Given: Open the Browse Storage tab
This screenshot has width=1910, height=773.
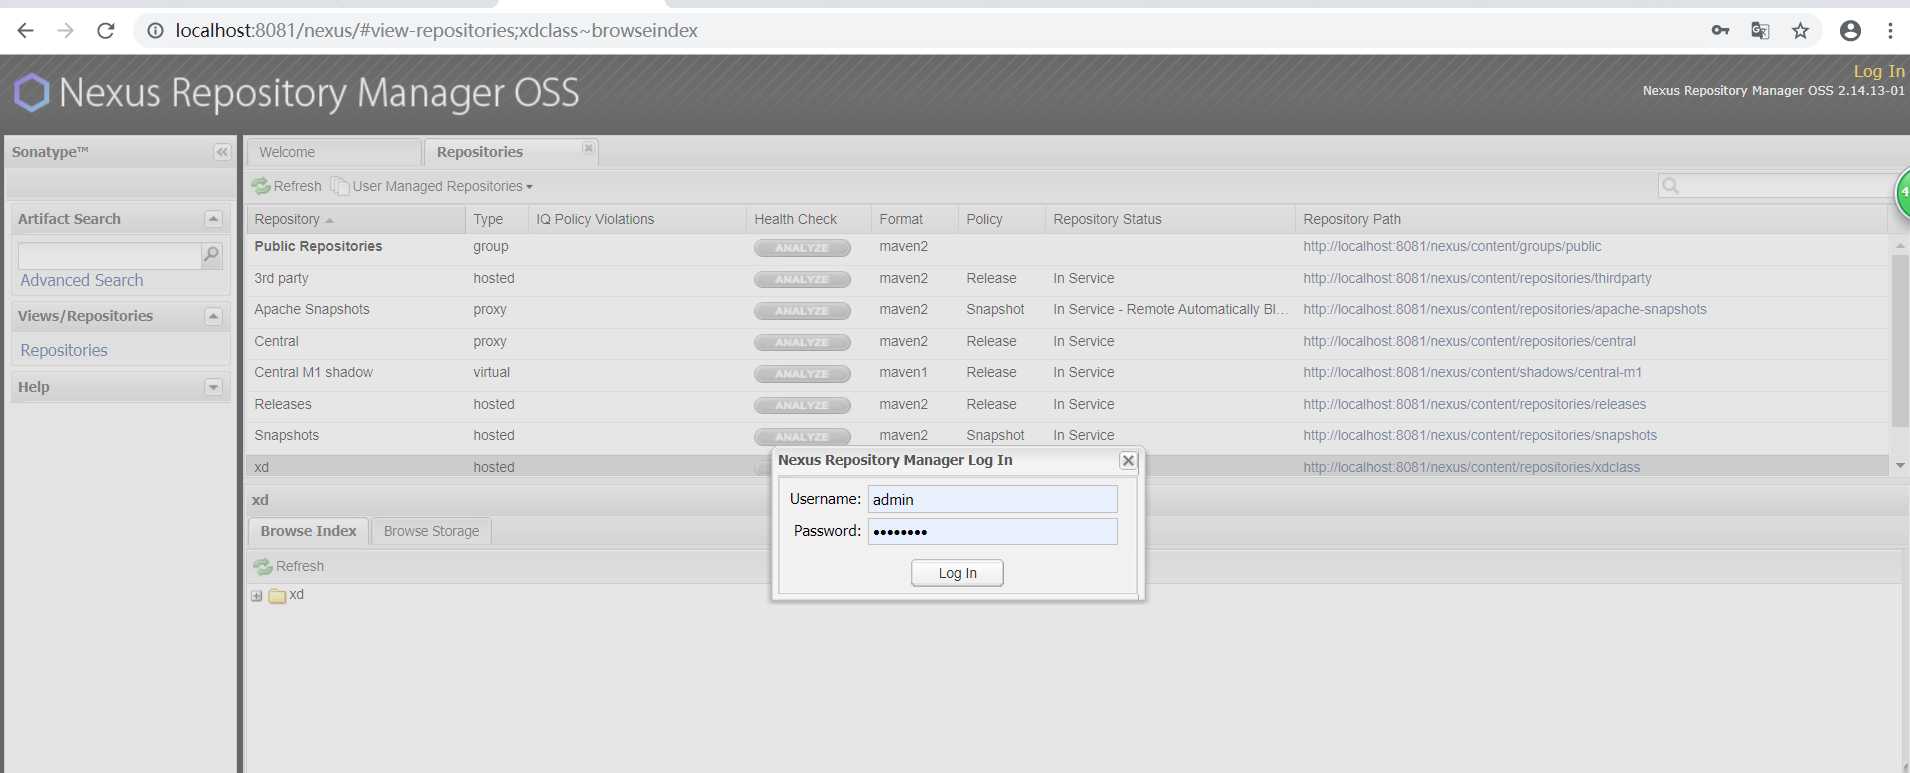Looking at the screenshot, I should pyautogui.click(x=431, y=531).
